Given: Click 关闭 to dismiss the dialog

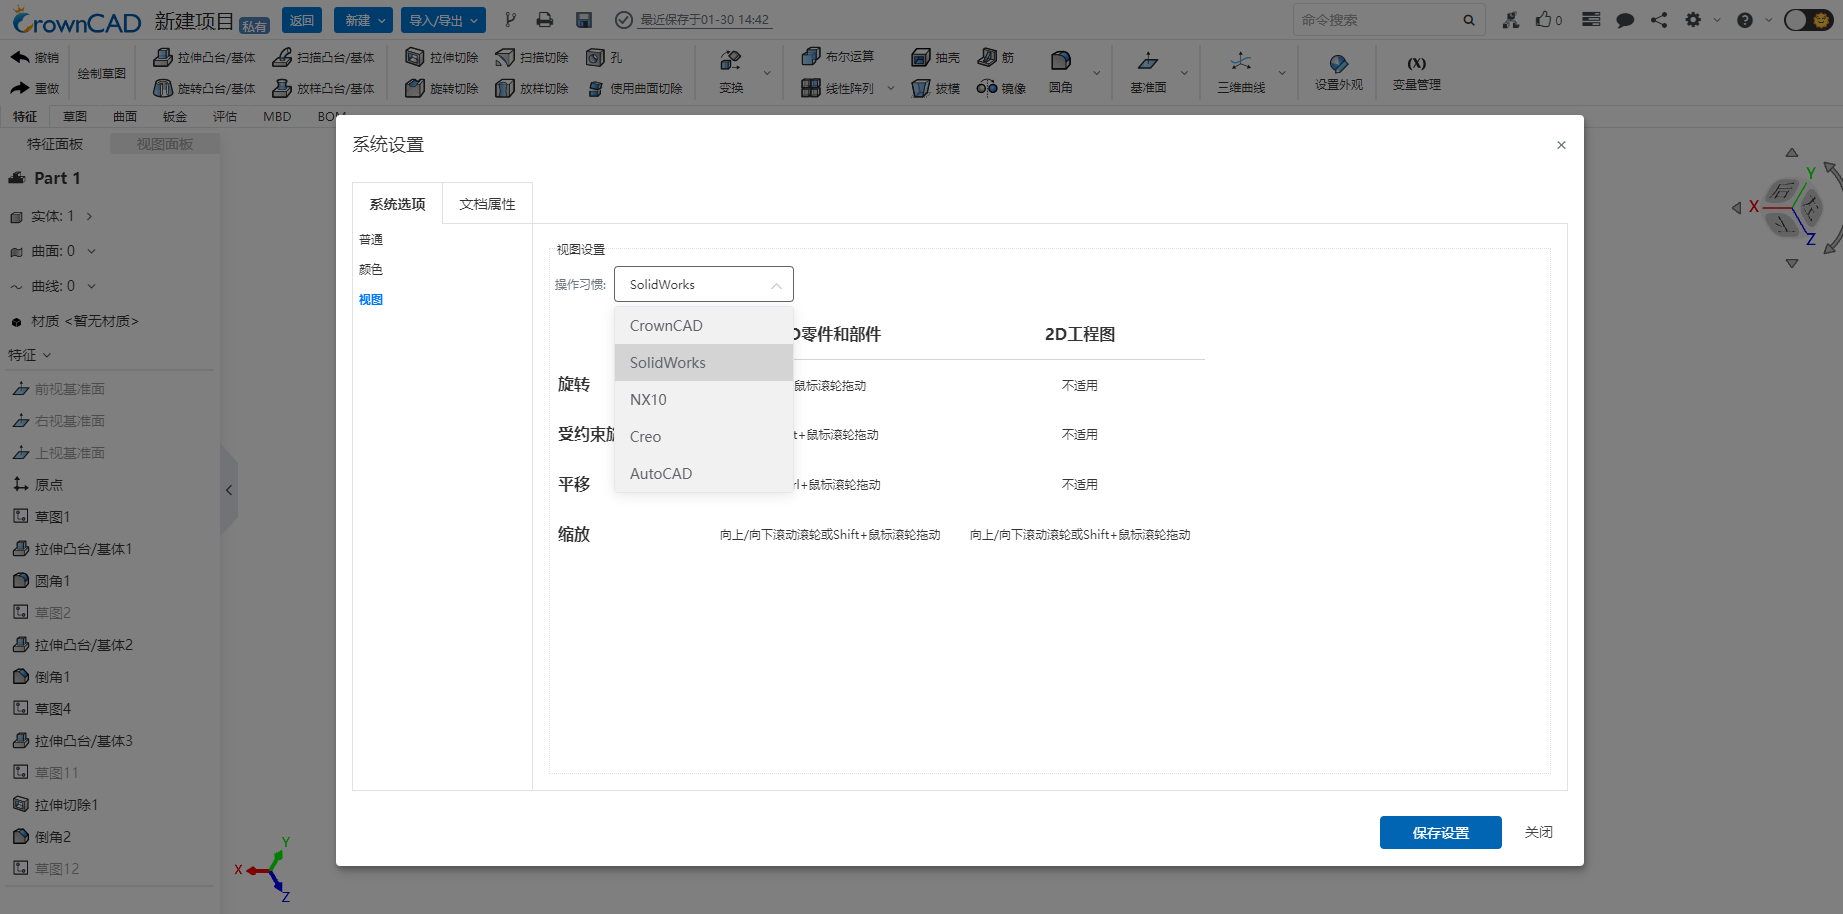Looking at the screenshot, I should [1538, 833].
